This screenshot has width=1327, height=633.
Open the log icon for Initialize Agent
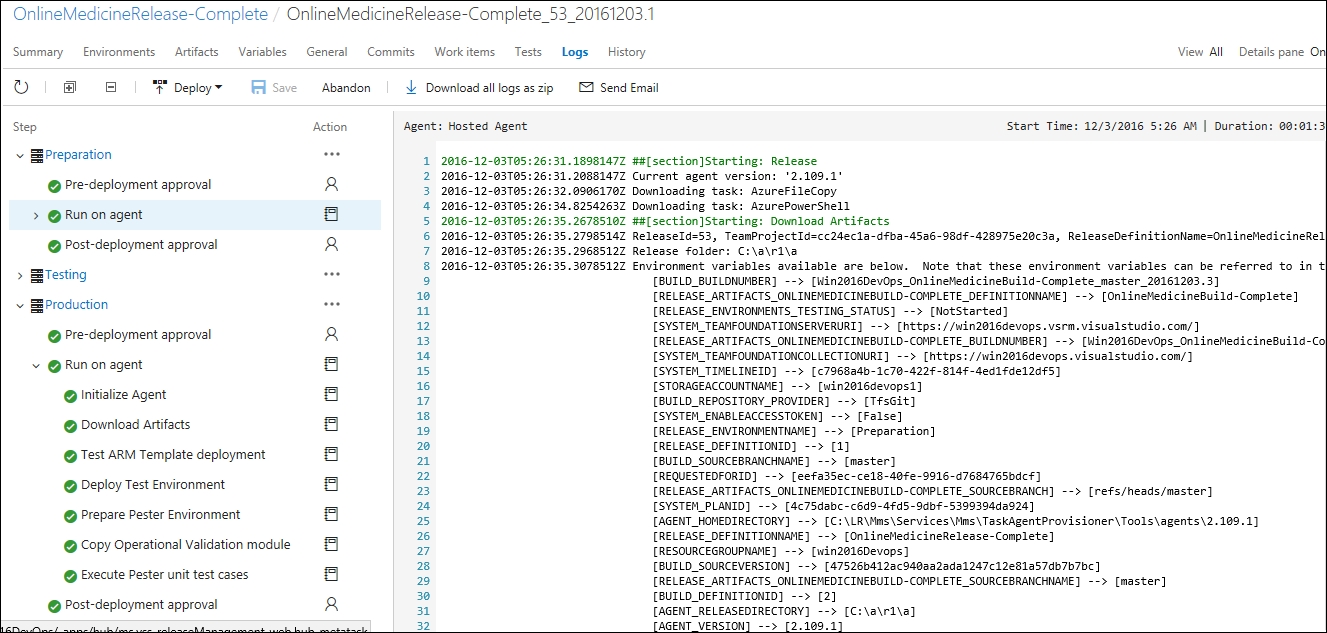(x=332, y=395)
